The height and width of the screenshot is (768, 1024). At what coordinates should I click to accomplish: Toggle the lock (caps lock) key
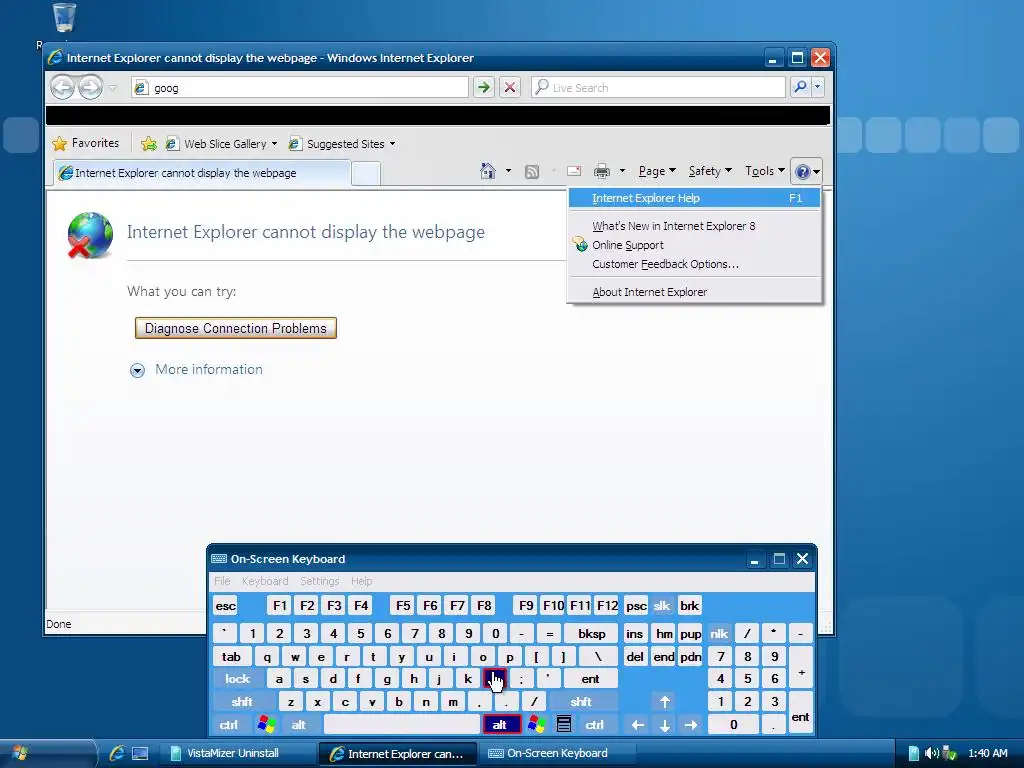[238, 679]
